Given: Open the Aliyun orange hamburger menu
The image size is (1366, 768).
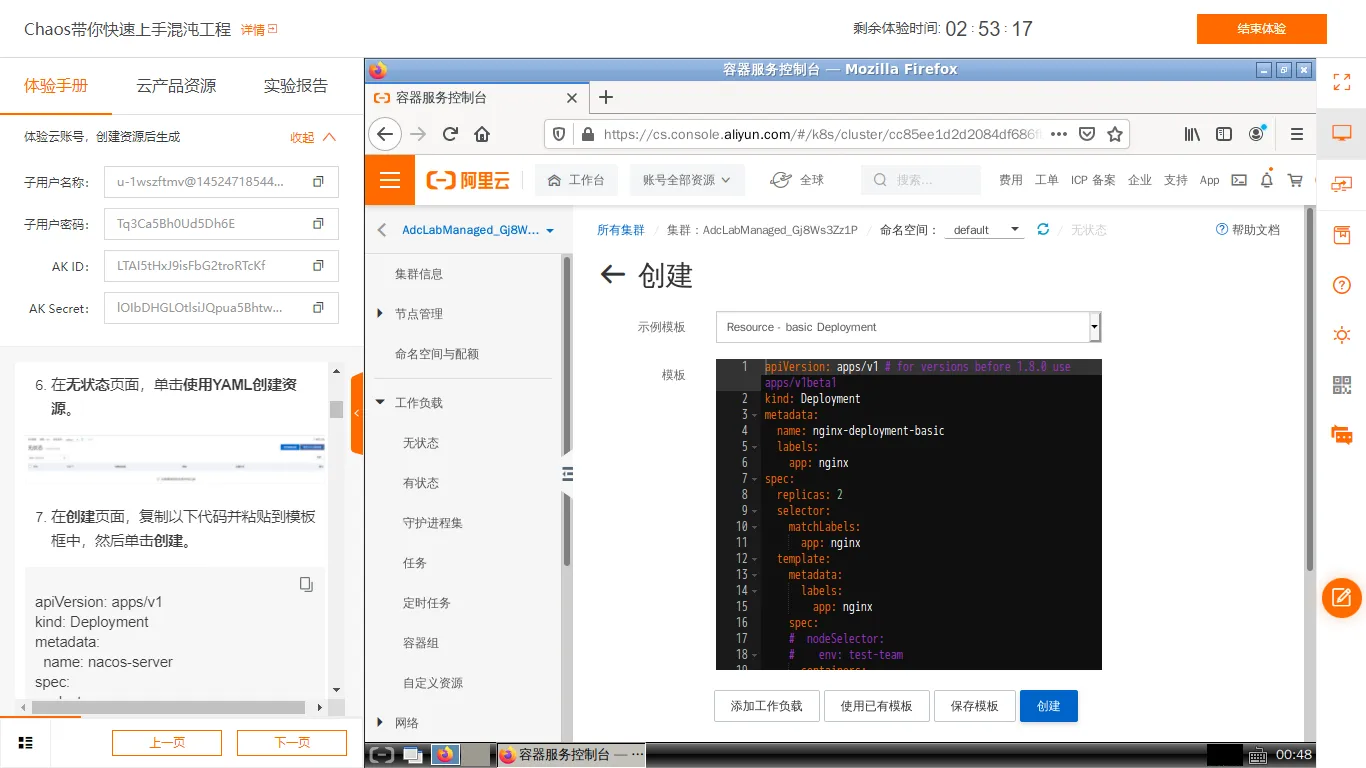Looking at the screenshot, I should [x=390, y=180].
